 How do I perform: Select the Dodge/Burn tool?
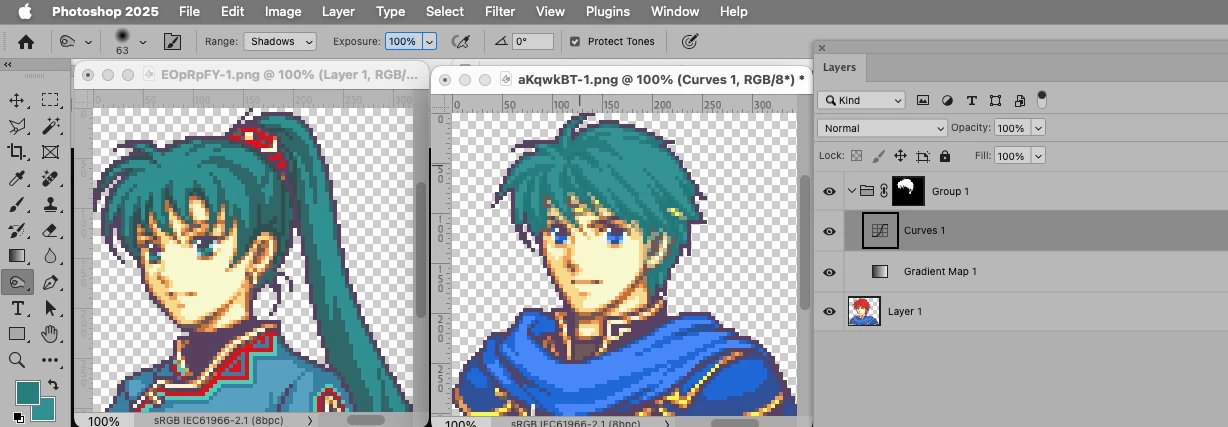[x=17, y=283]
